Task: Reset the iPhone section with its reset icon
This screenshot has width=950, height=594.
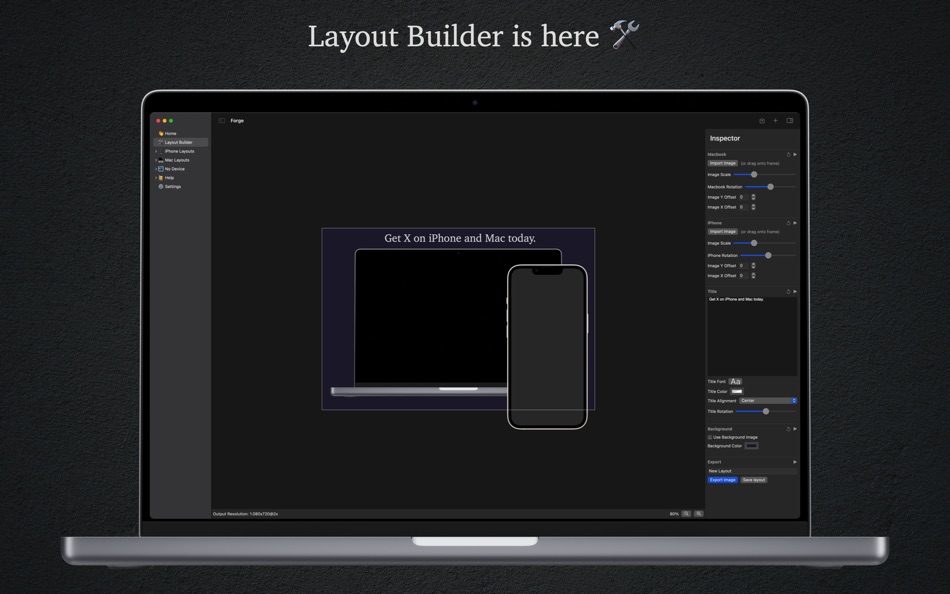Action: click(x=787, y=223)
